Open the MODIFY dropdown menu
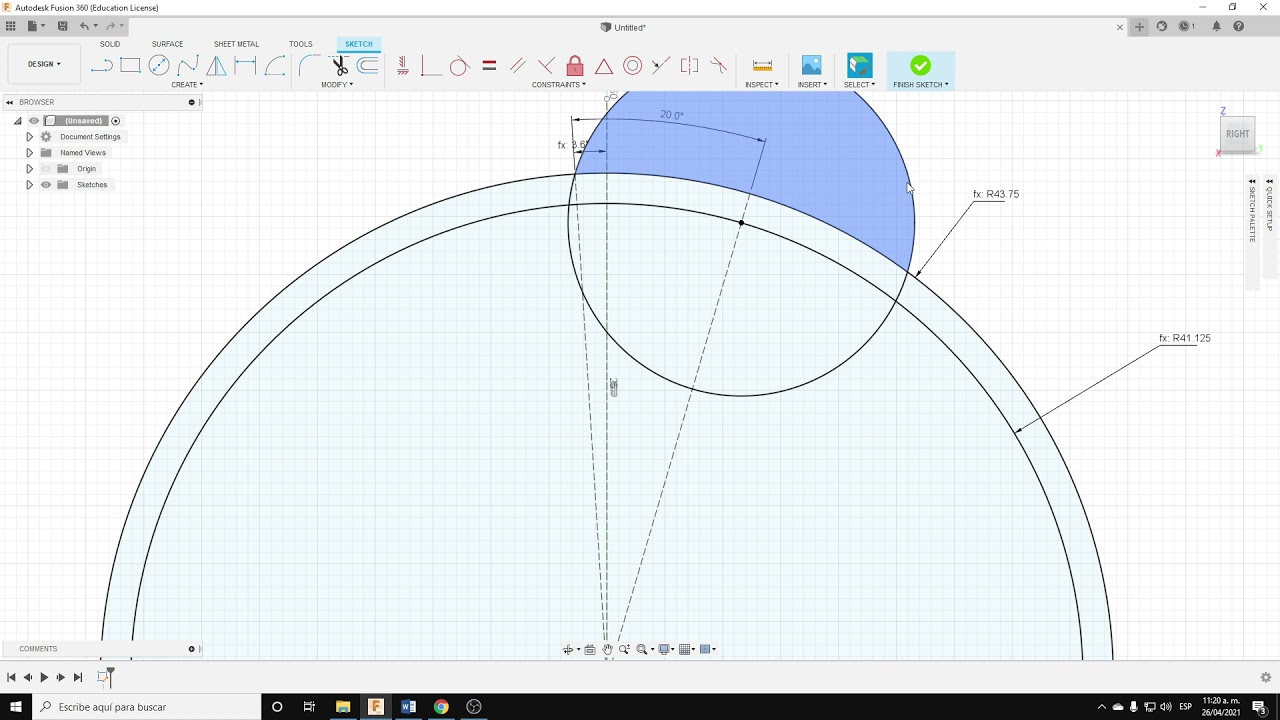Screen dimensions: 1280x720 tap(337, 85)
